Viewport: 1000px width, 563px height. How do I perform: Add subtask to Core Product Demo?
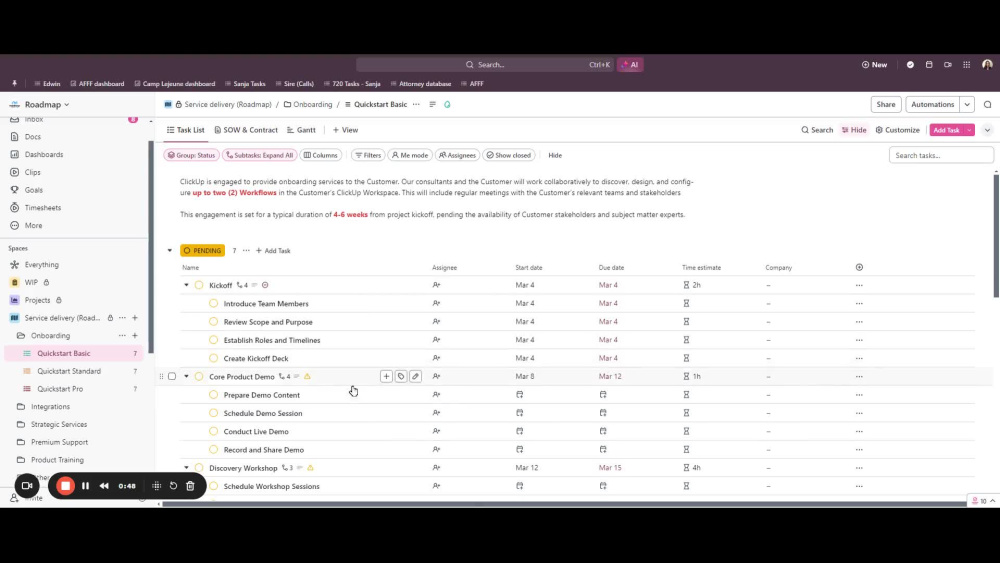click(x=386, y=376)
